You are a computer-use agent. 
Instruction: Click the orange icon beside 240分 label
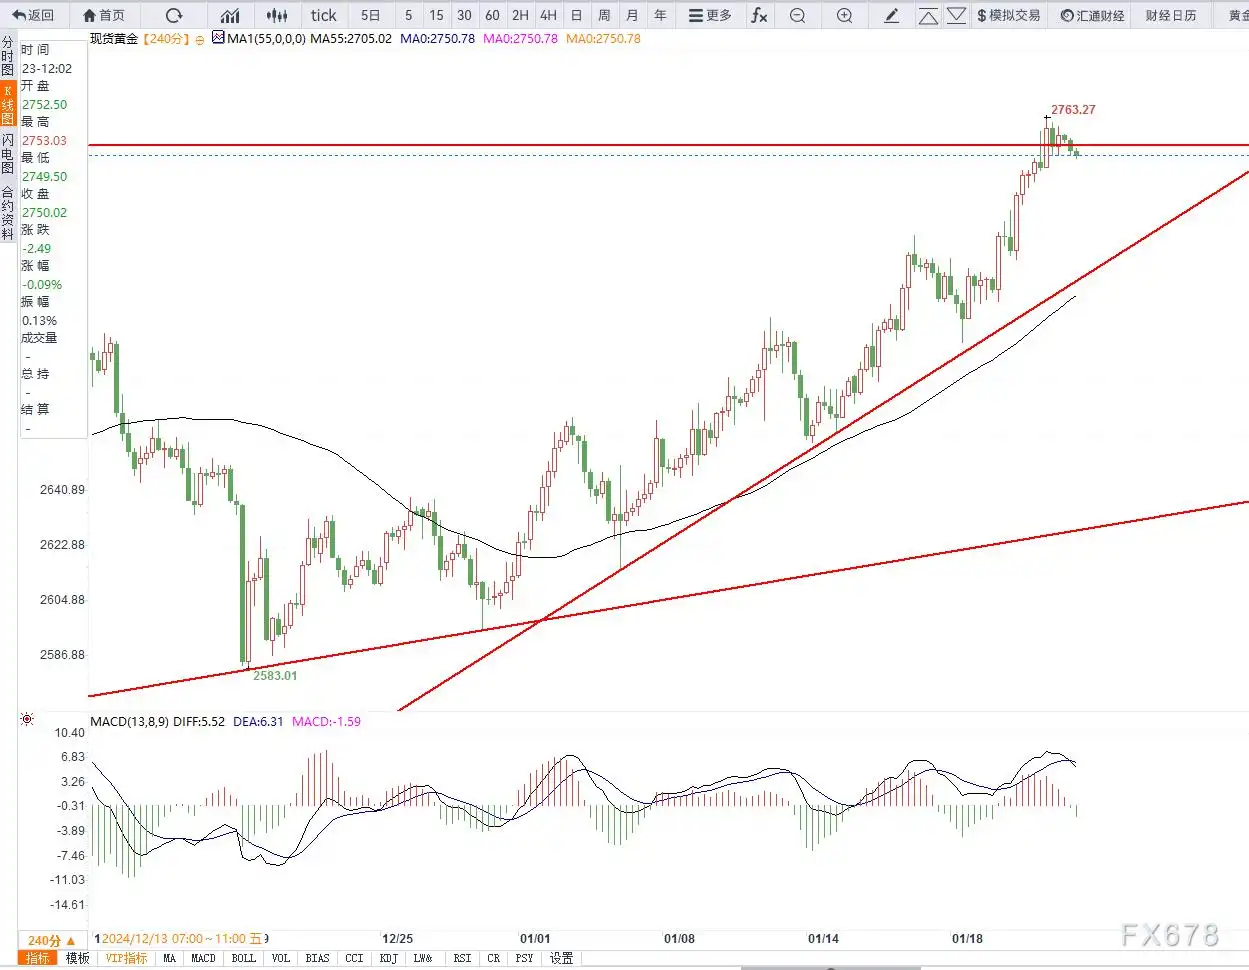pyautogui.click(x=200, y=39)
